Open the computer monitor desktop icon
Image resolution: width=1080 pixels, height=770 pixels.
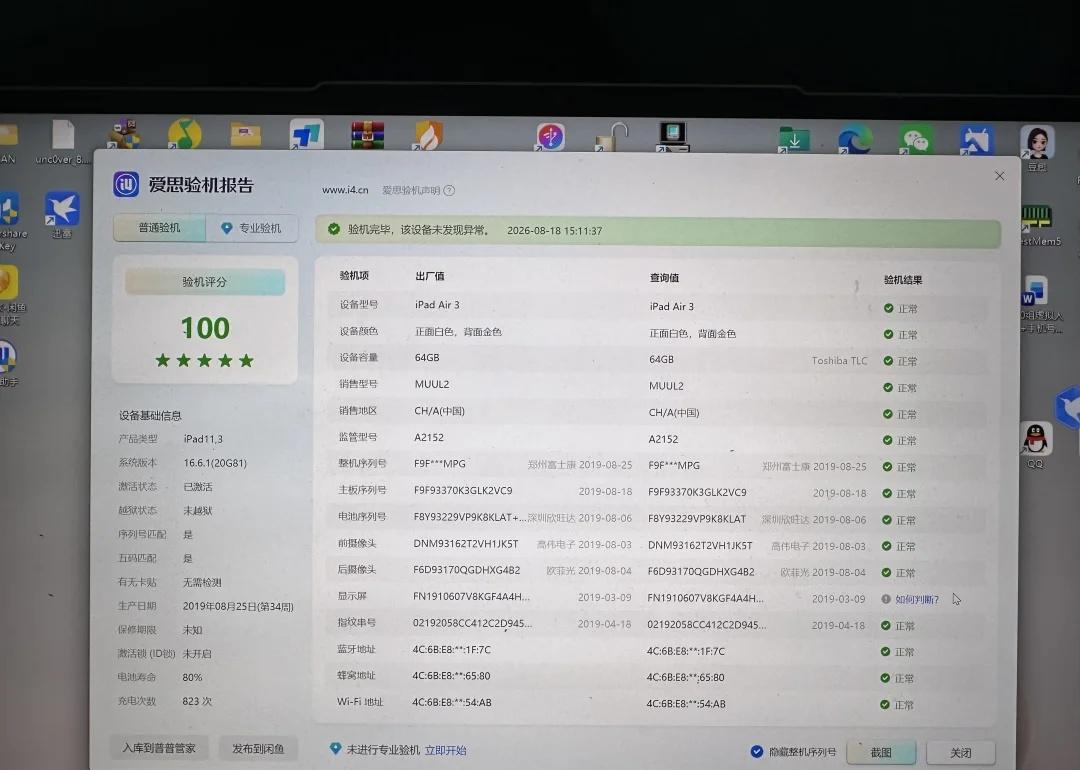(672, 136)
